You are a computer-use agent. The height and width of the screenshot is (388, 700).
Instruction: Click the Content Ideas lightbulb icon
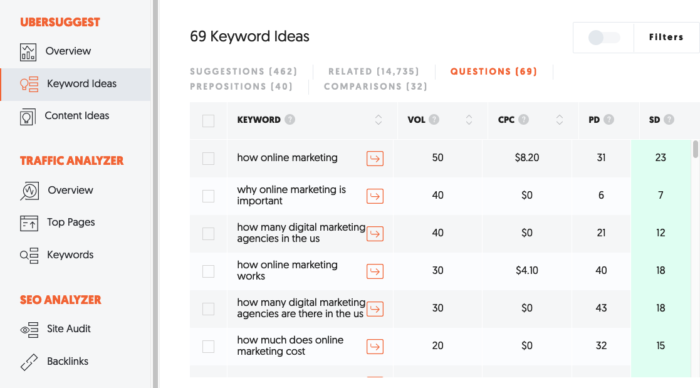[28, 117]
